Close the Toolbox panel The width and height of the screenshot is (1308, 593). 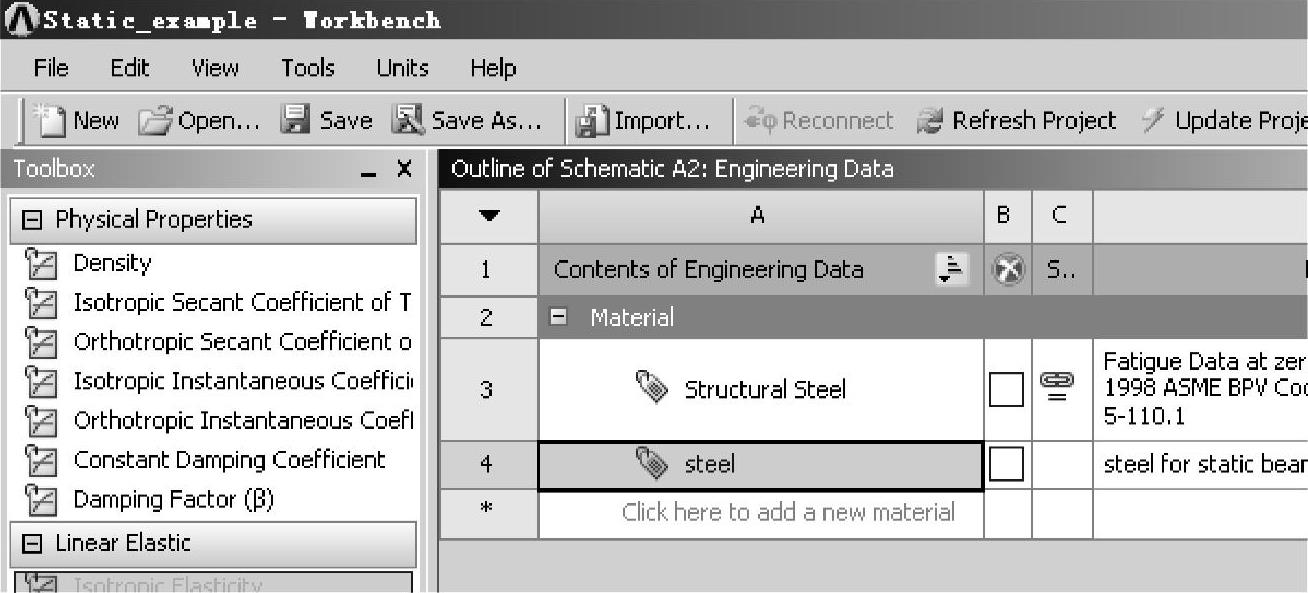[404, 170]
